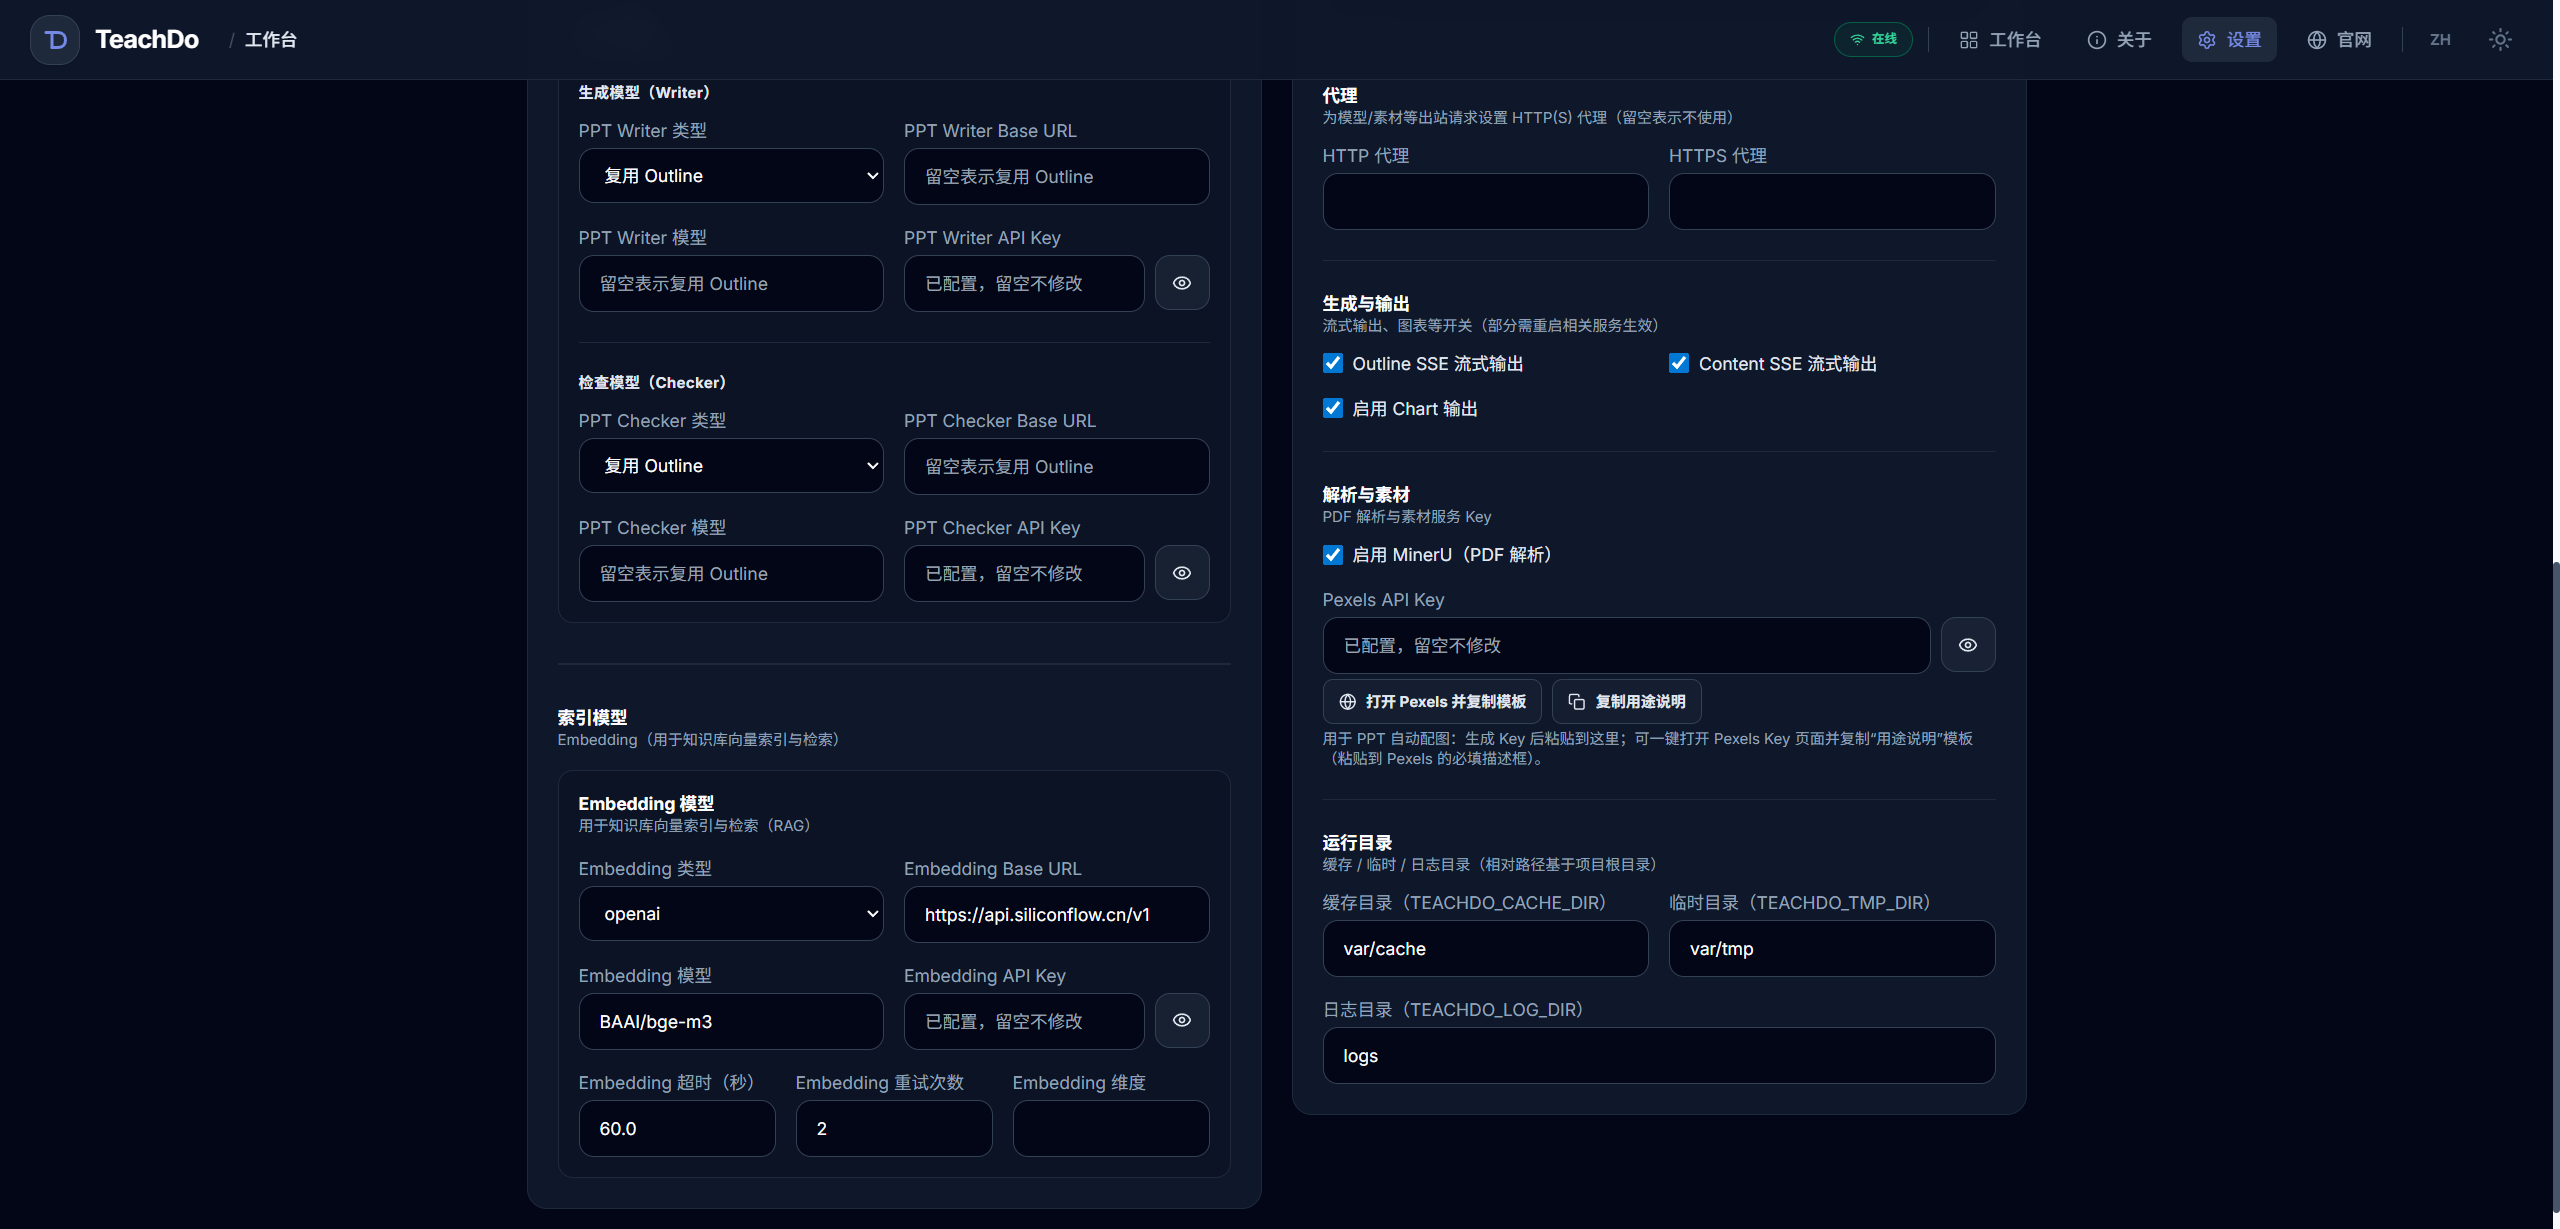2560x1229 pixels.
Task: Click the 在线 status badge
Action: [x=1873, y=39]
